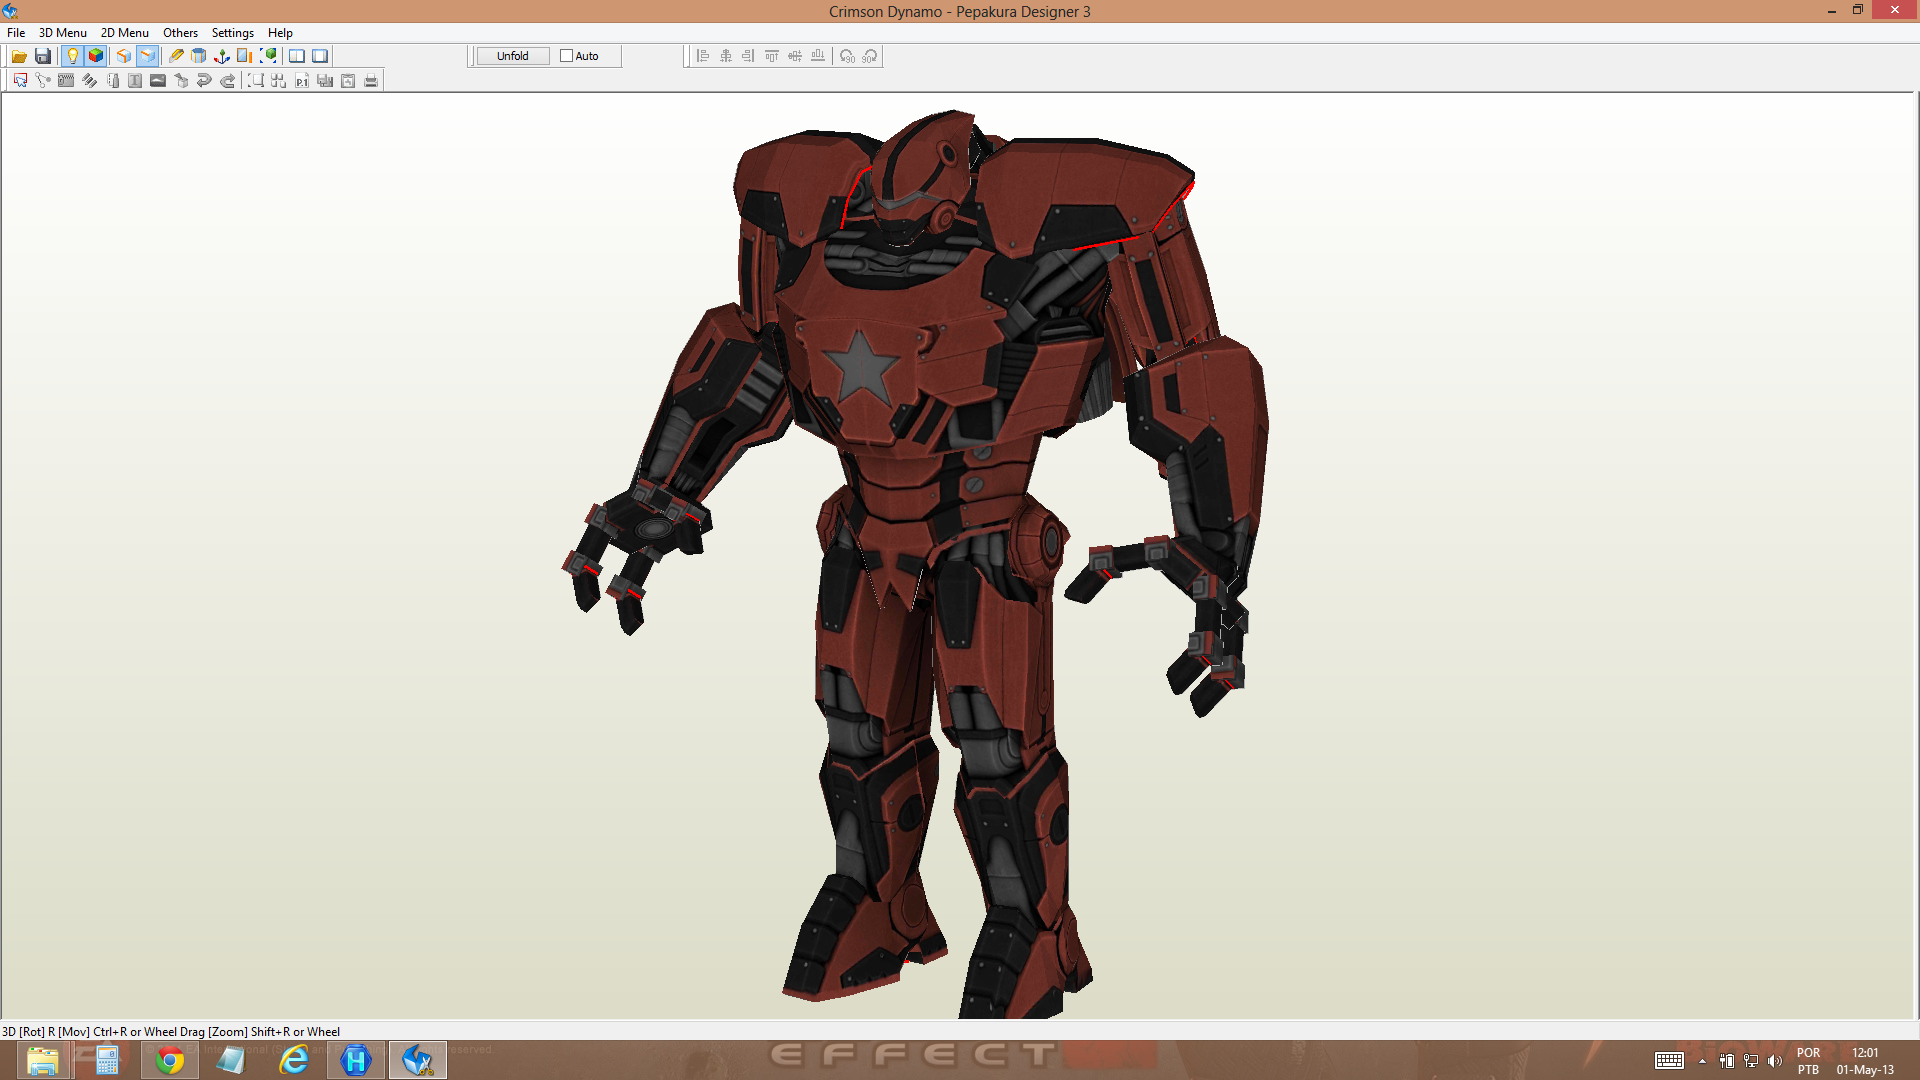Show hidden tray icons arrow

1702,1061
